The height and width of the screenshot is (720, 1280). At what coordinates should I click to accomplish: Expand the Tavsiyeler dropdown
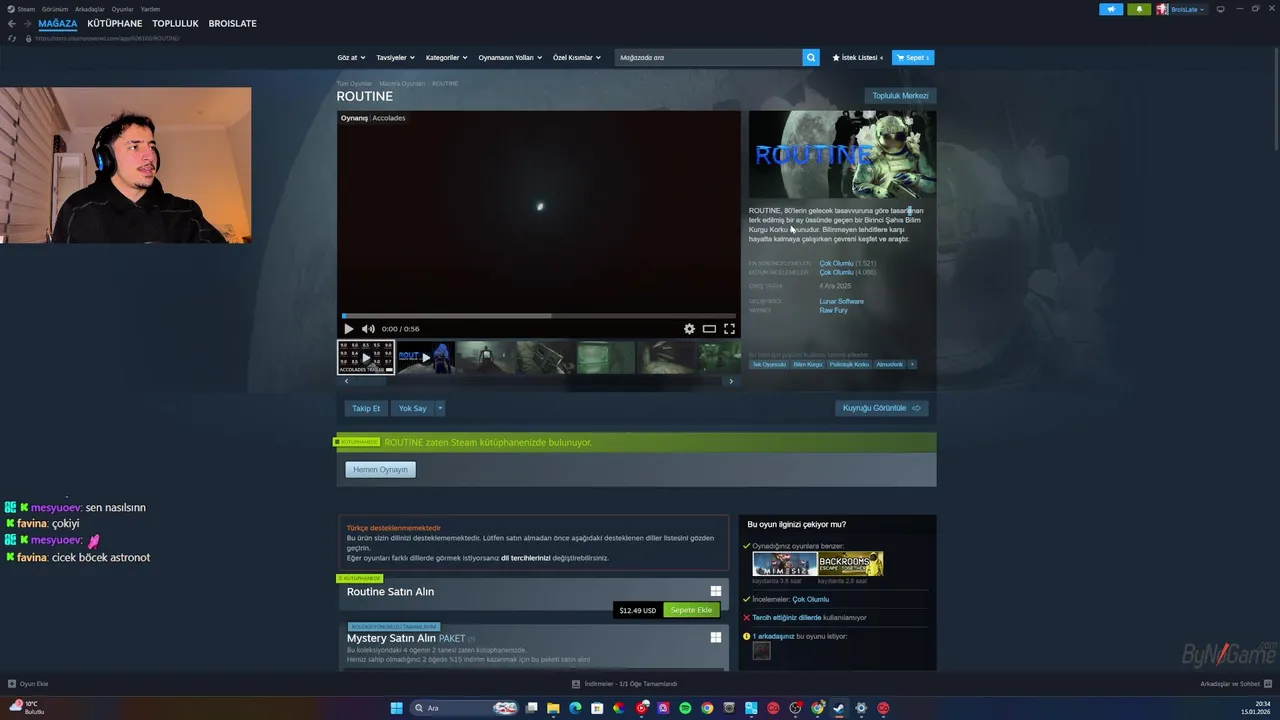pos(395,58)
